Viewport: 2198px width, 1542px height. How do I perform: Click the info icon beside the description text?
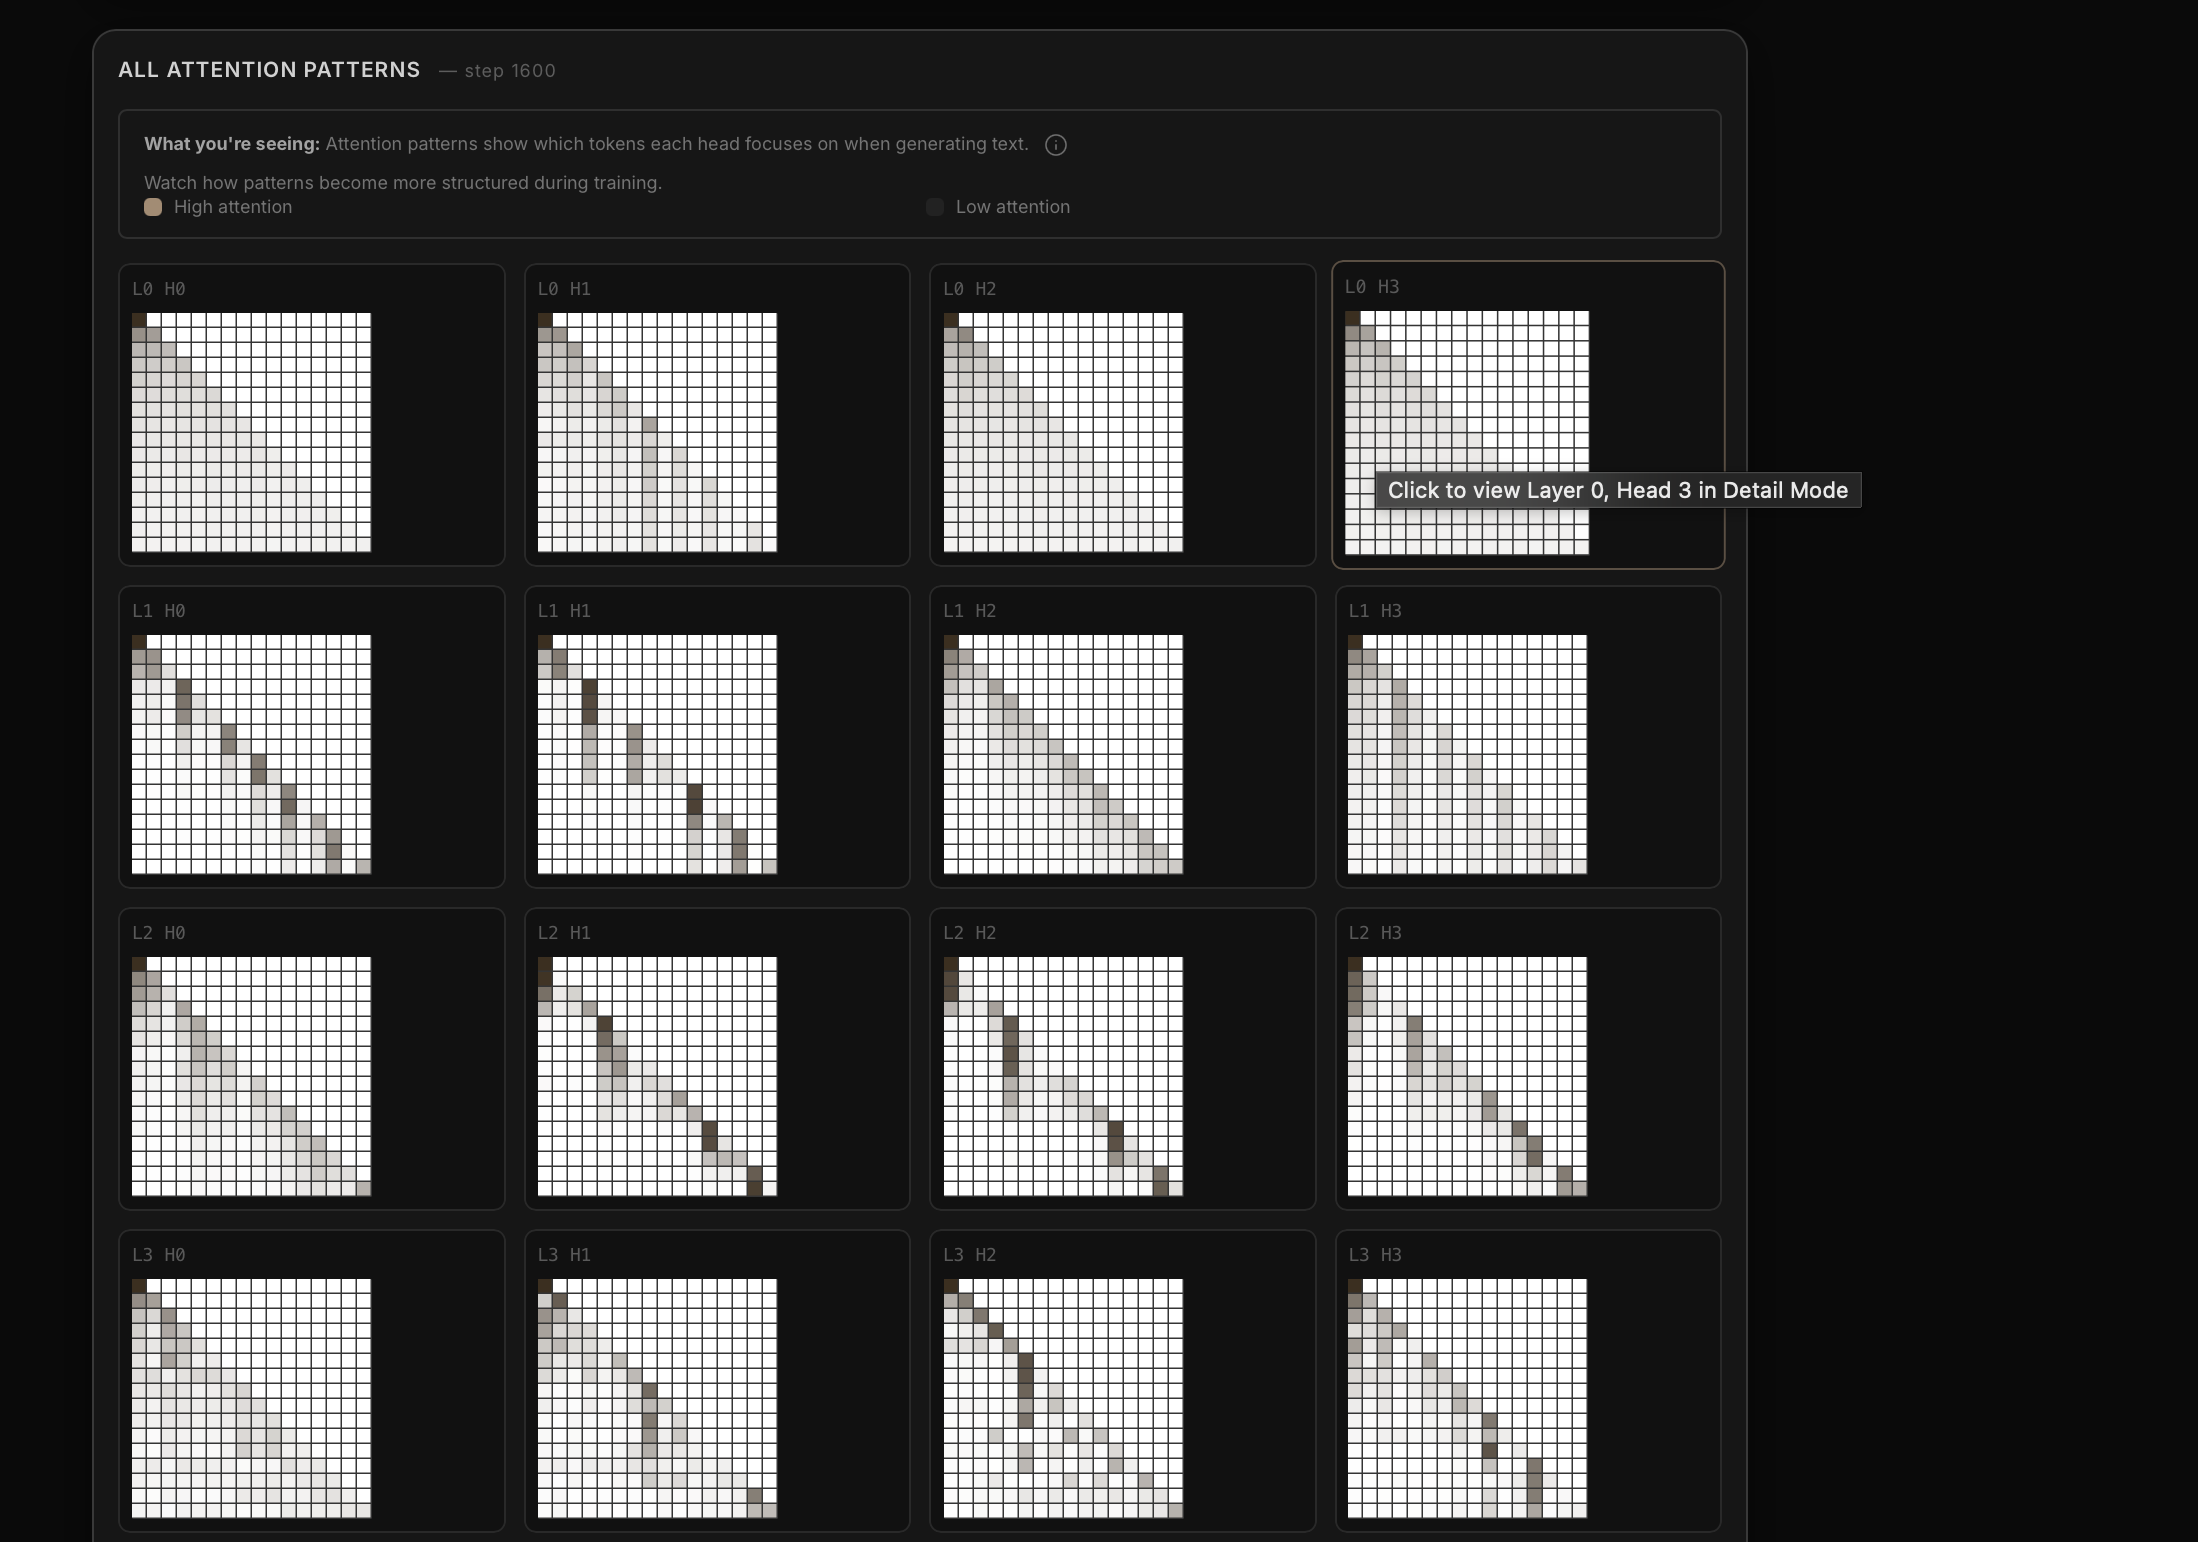[x=1055, y=145]
